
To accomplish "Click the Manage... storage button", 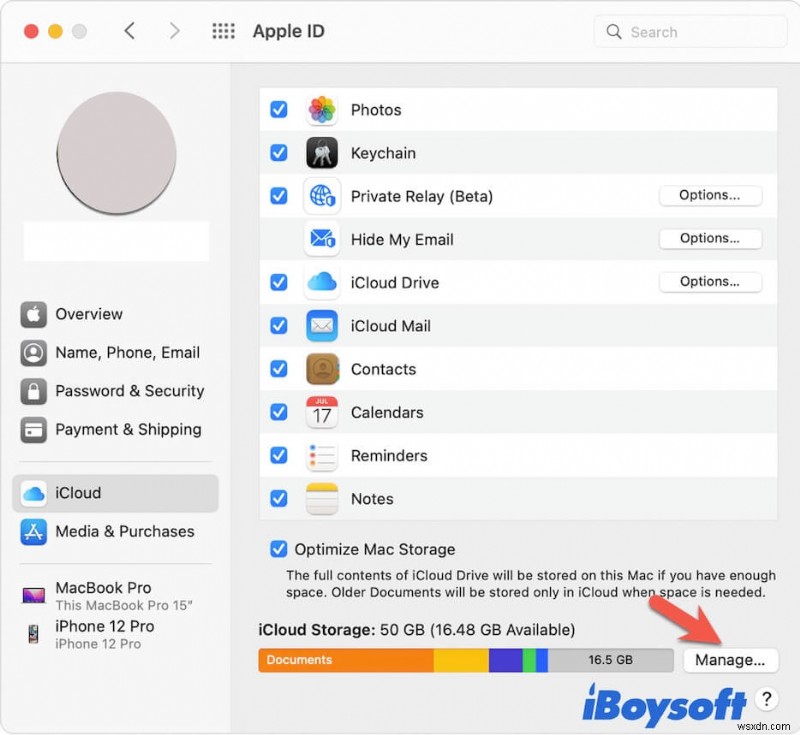I will coord(730,660).
